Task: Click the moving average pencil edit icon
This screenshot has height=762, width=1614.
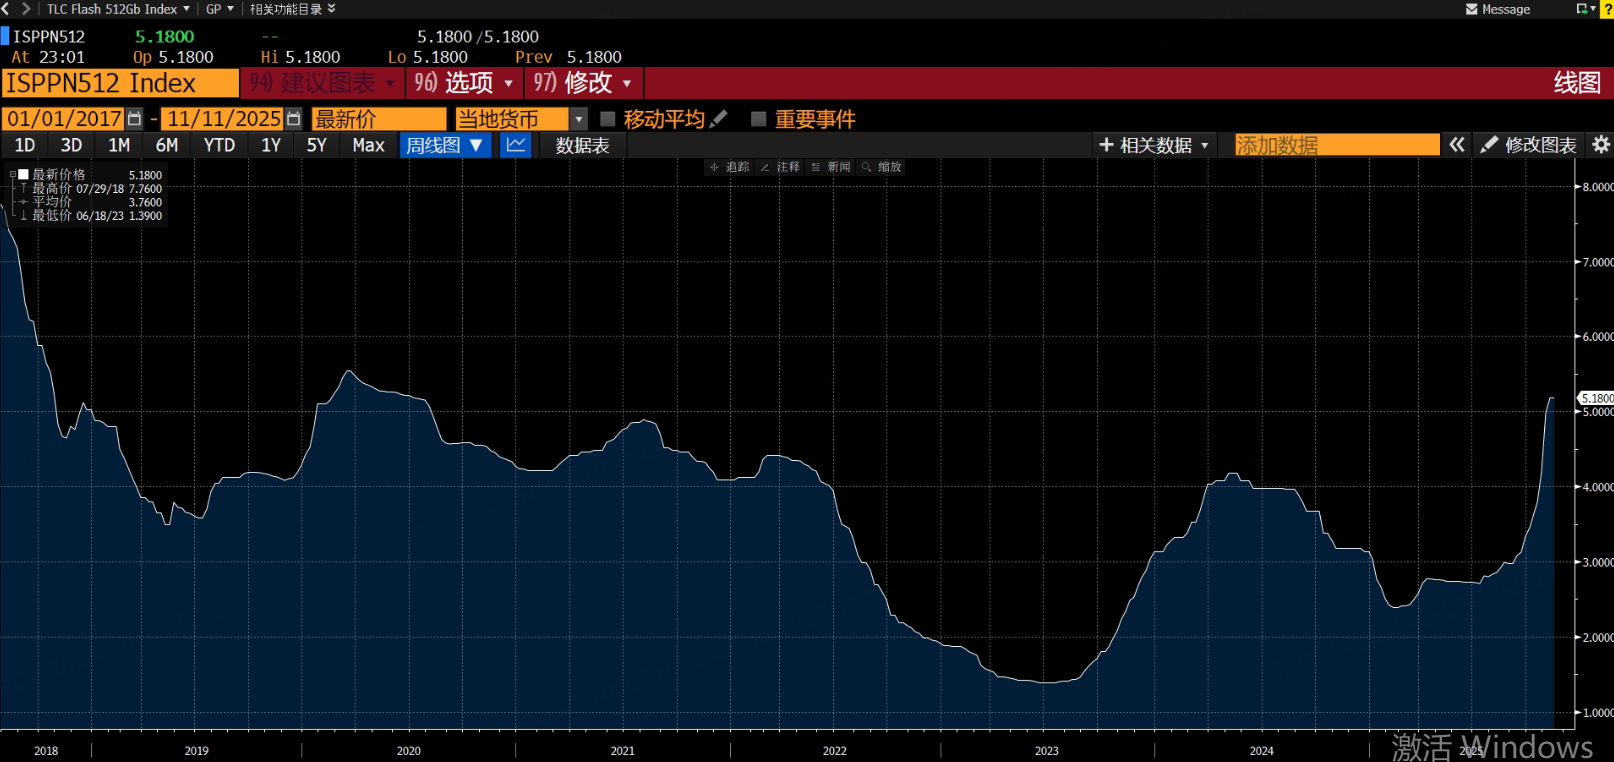Action: click(719, 119)
